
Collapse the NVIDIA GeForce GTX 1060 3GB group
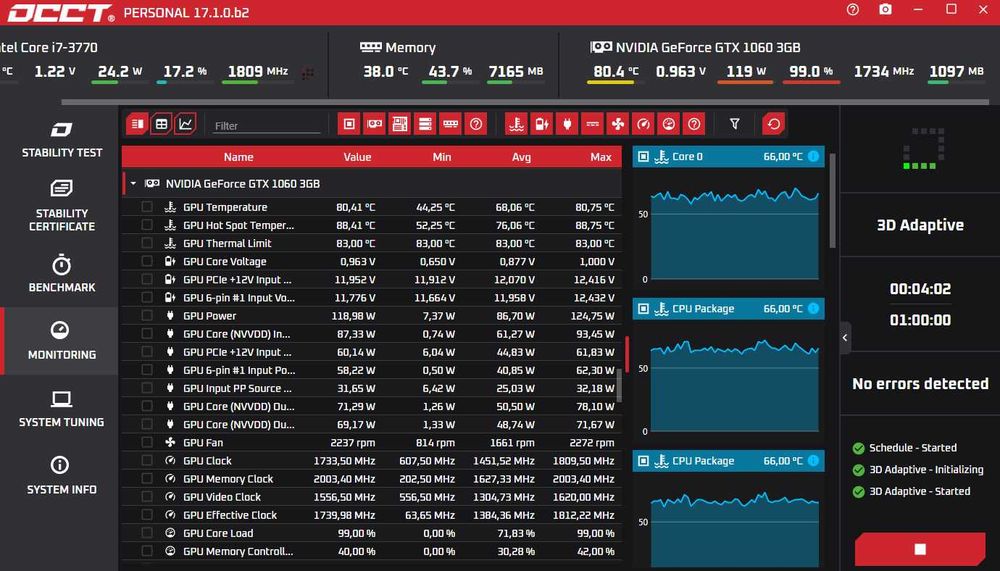(133, 184)
